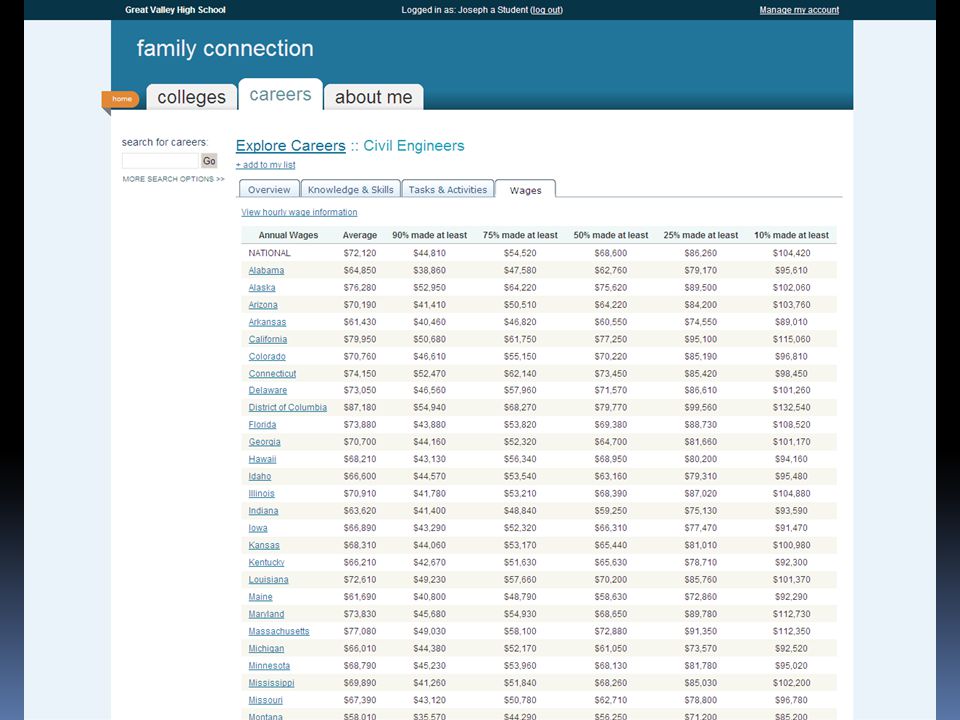
Task: Switch to the Knowledge & Skills tab
Action: click(x=351, y=189)
